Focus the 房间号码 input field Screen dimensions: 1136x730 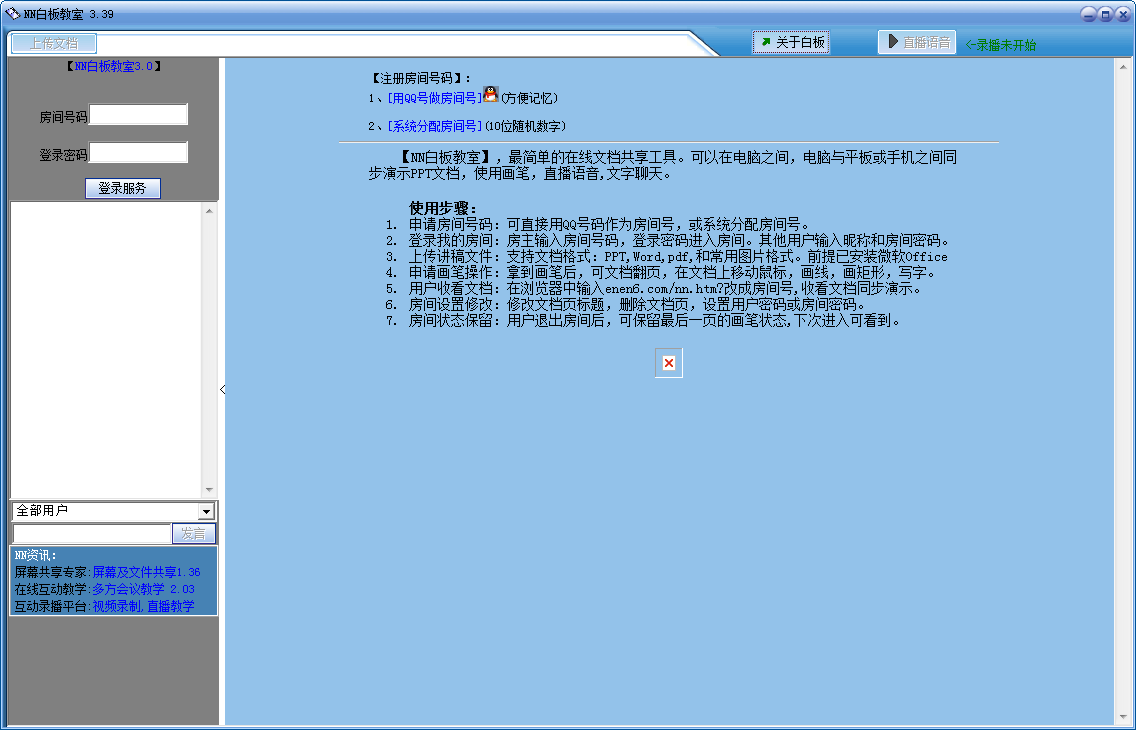tap(138, 114)
